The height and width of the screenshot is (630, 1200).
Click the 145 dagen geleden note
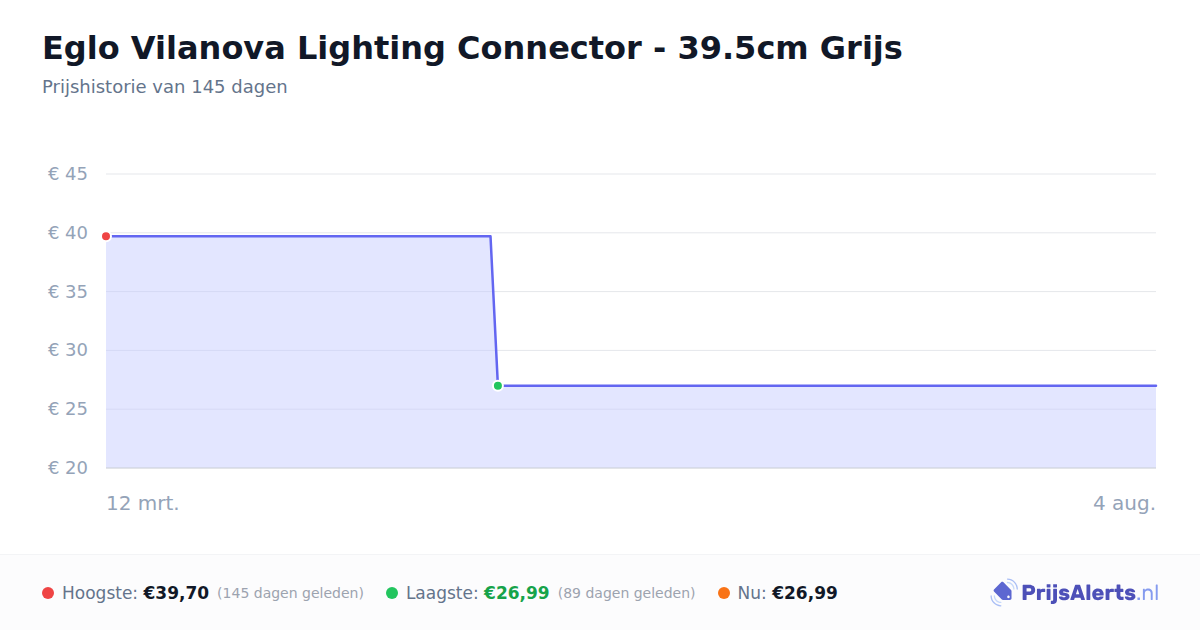point(290,593)
